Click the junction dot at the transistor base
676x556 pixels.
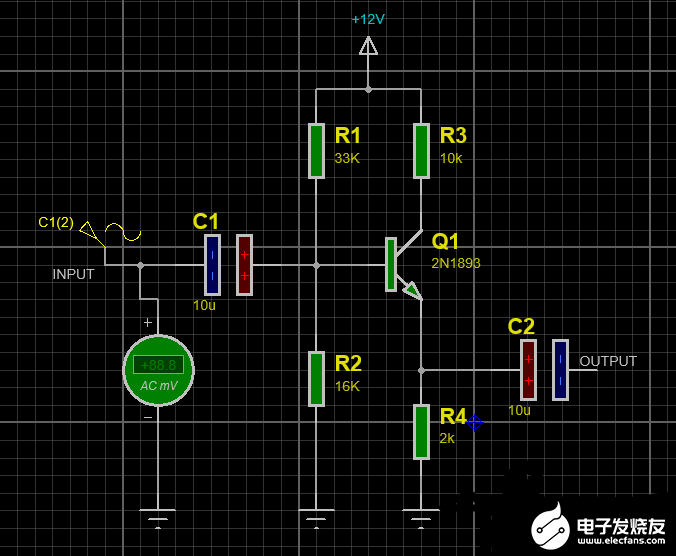[316, 265]
